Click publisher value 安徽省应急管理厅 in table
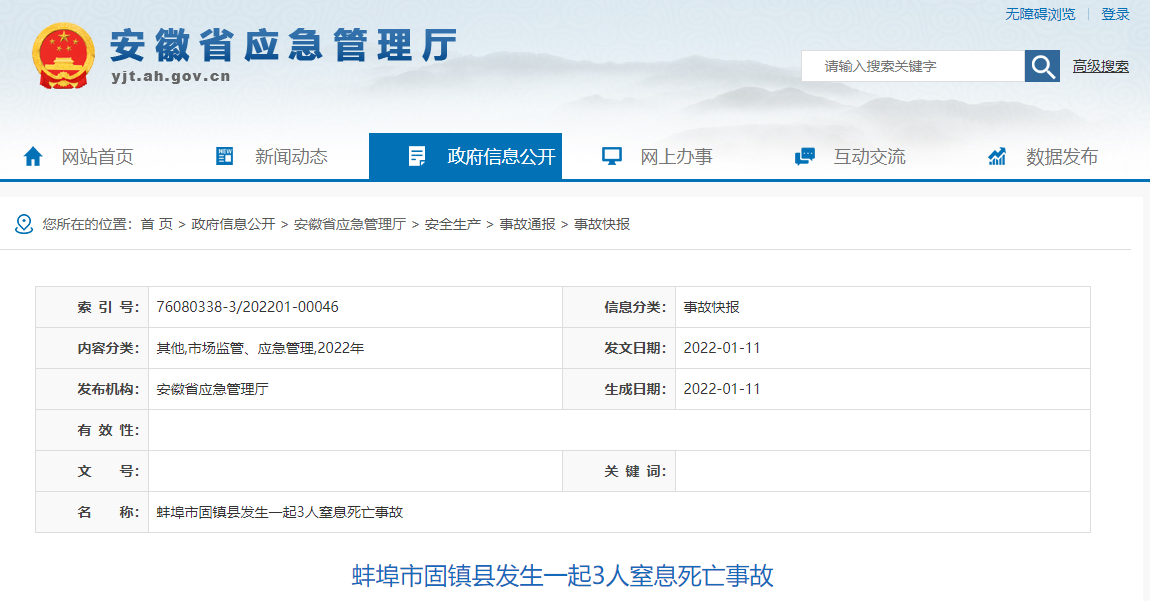The width and height of the screenshot is (1150, 601). coord(213,390)
